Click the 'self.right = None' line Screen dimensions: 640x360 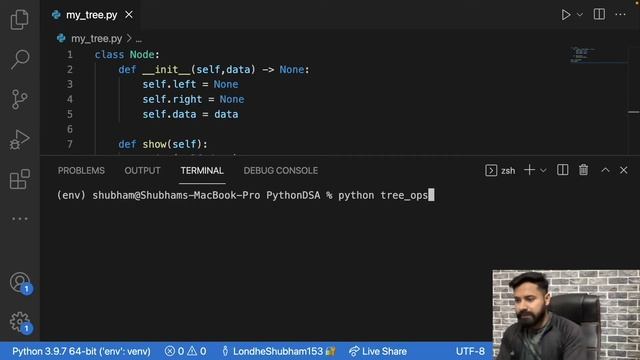point(193,99)
